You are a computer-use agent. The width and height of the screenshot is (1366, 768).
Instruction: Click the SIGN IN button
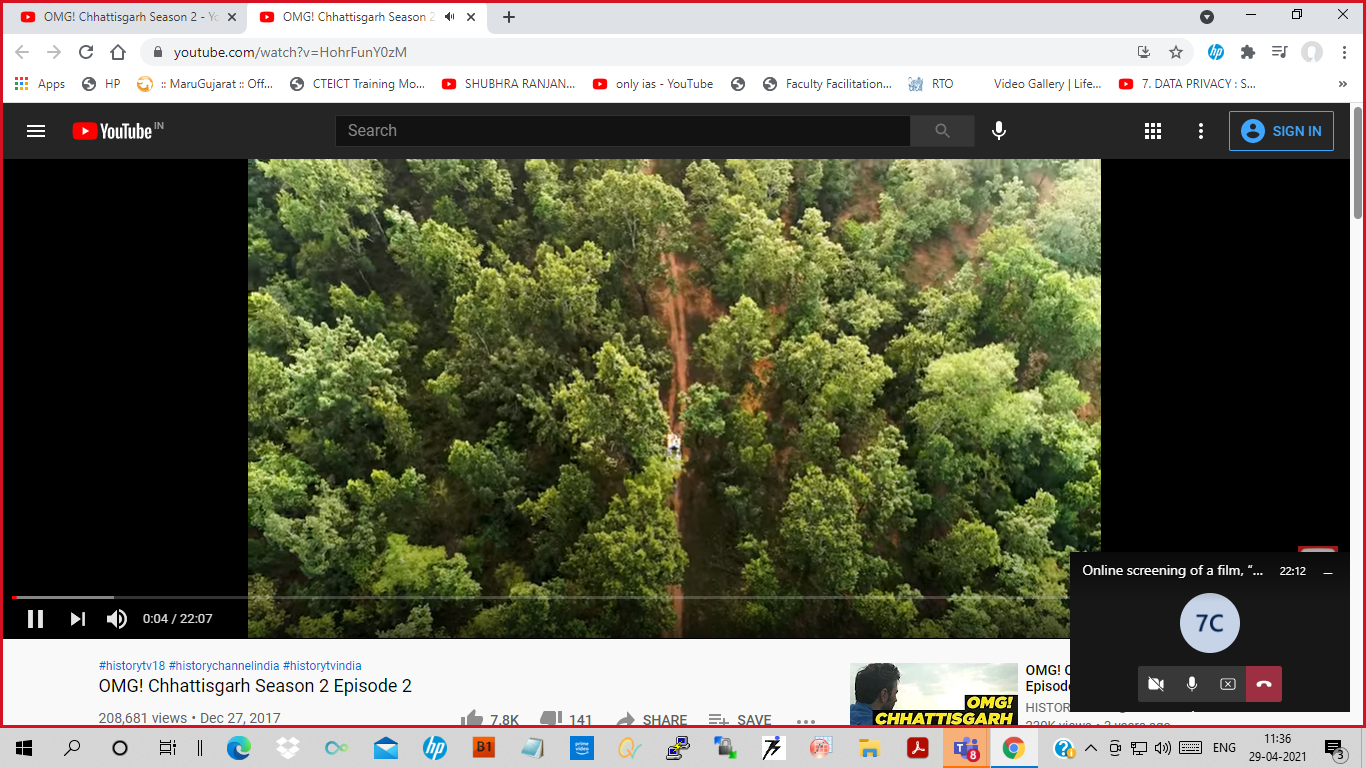click(1281, 131)
